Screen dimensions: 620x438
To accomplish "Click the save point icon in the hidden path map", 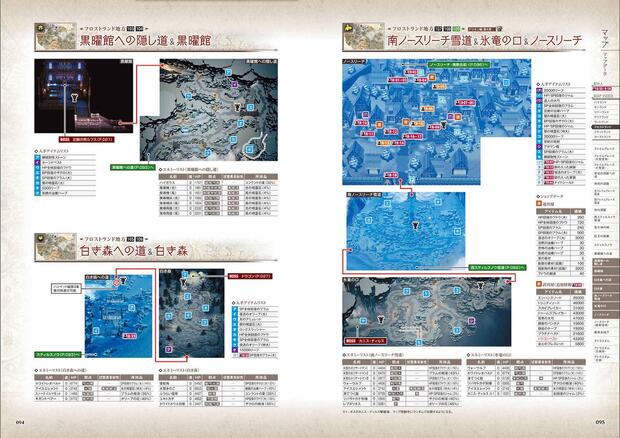I will (x=237, y=106).
